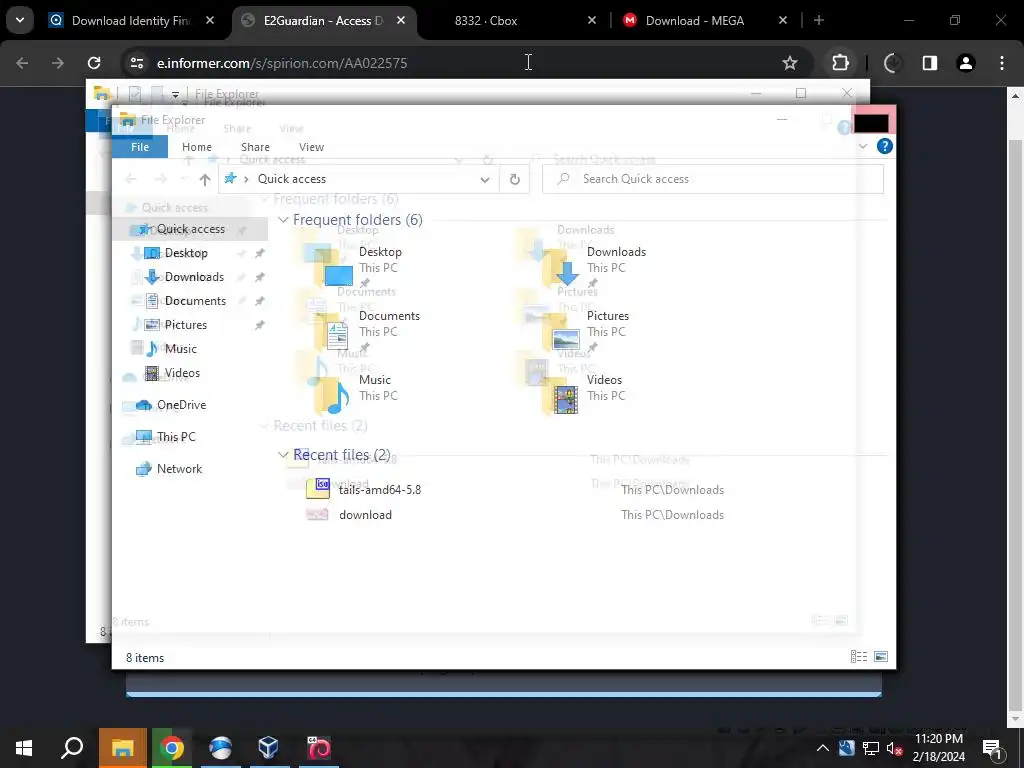Select Downloads in the navigation pane
Screen dimensions: 1024x768
[x=194, y=277]
